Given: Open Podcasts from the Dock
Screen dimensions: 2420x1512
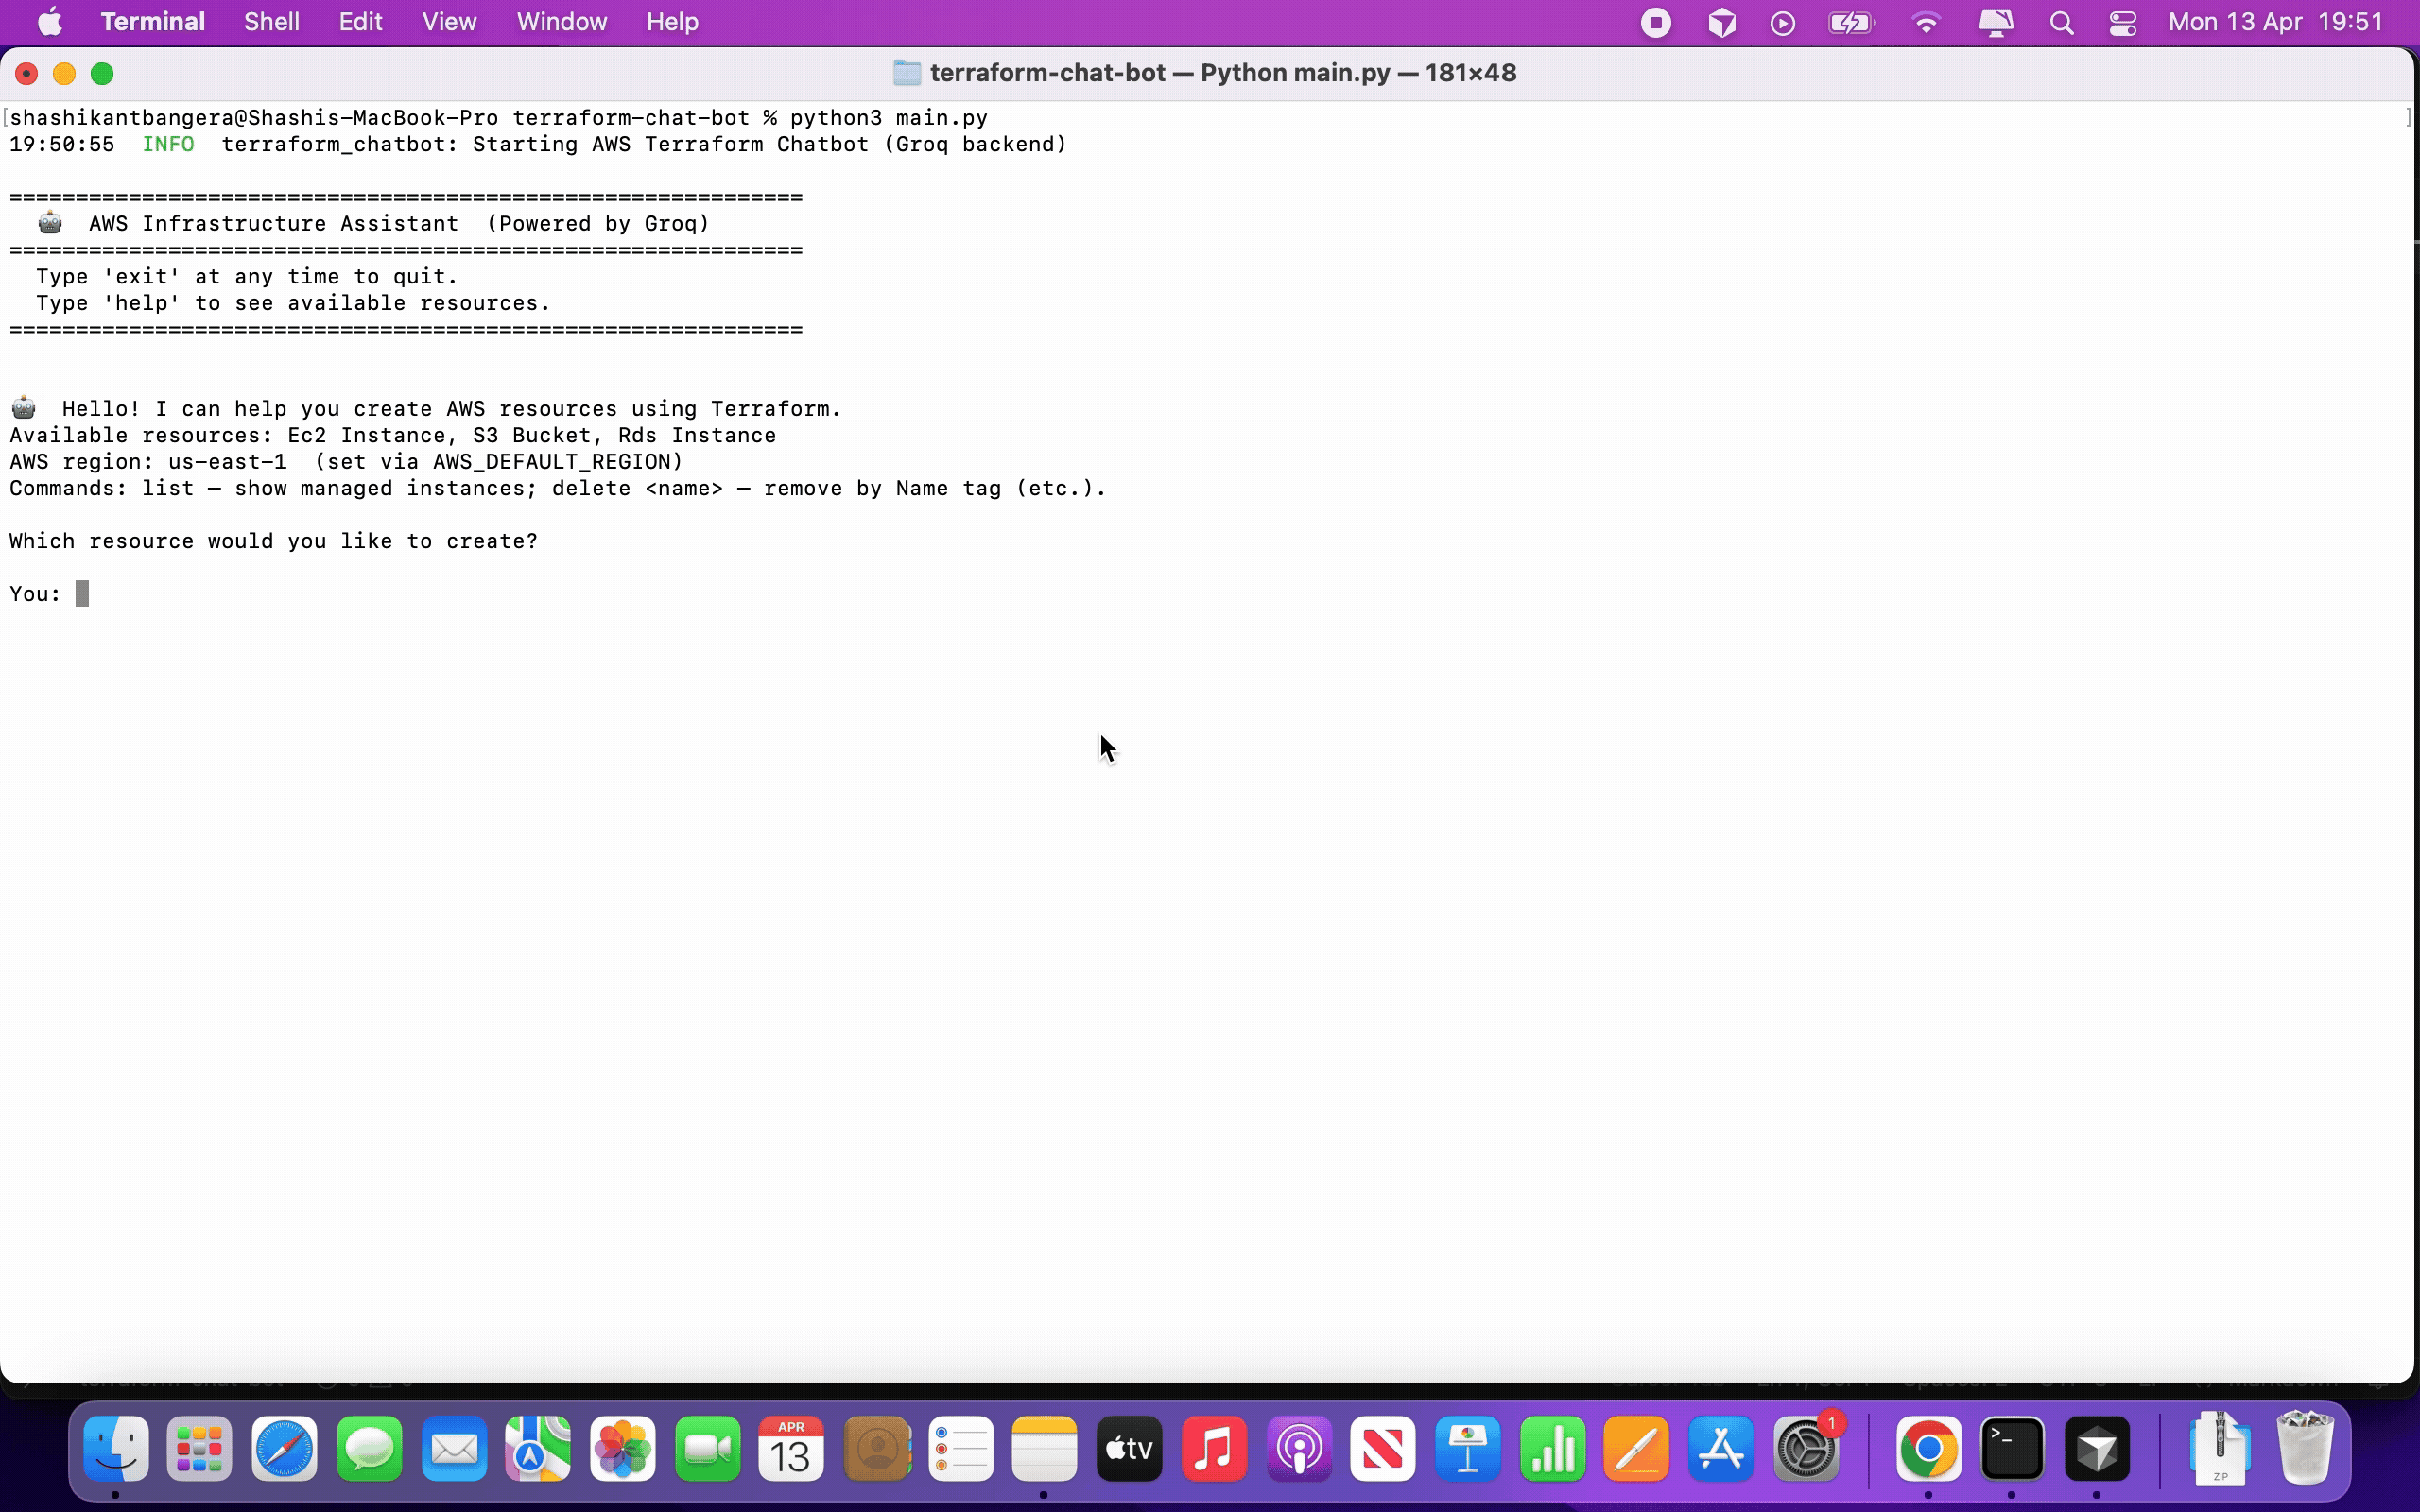Looking at the screenshot, I should 1299,1448.
